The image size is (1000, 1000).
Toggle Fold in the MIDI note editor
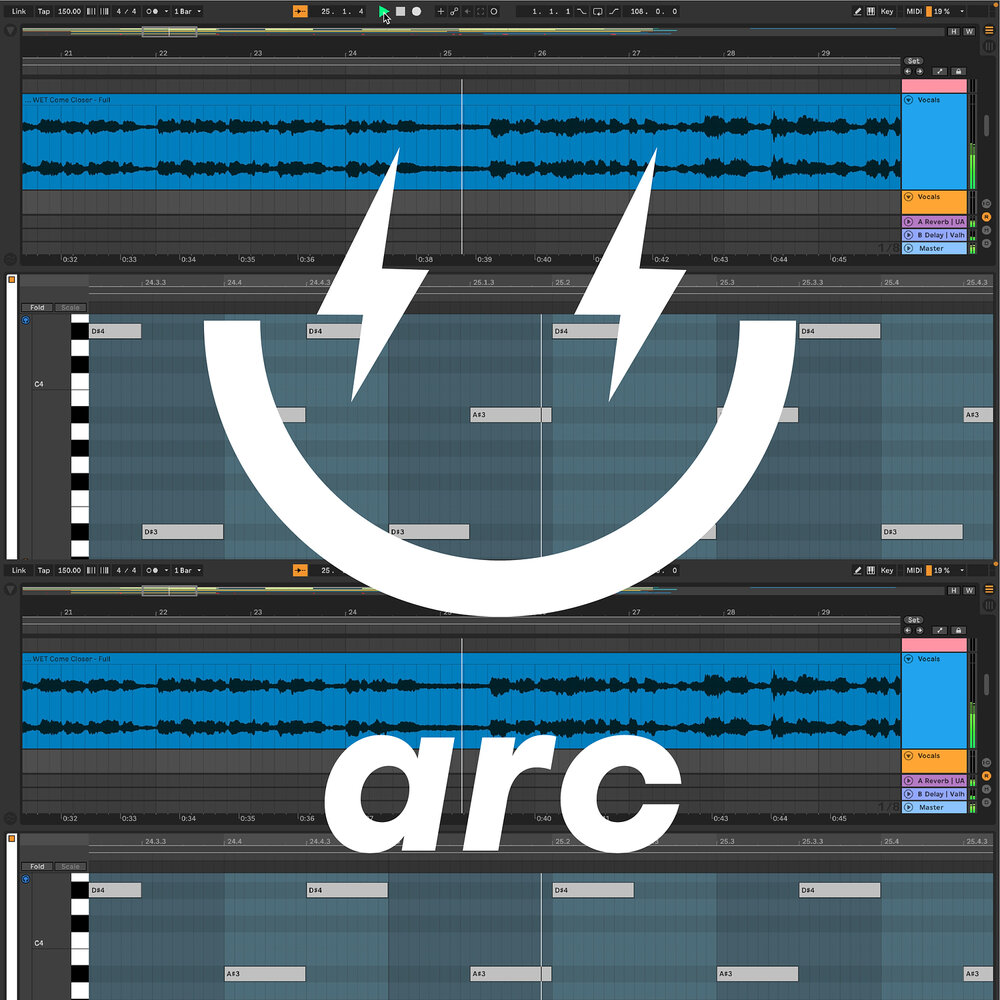(x=37, y=307)
